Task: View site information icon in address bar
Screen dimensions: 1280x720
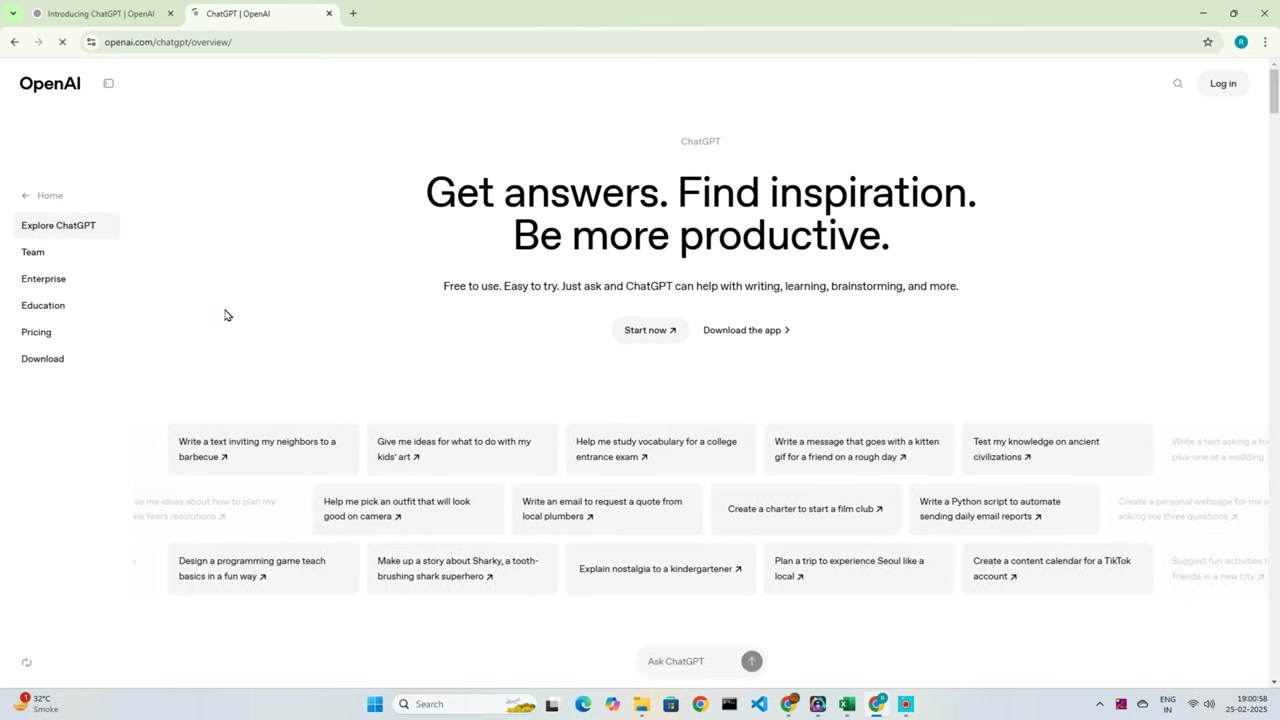Action: (x=91, y=42)
